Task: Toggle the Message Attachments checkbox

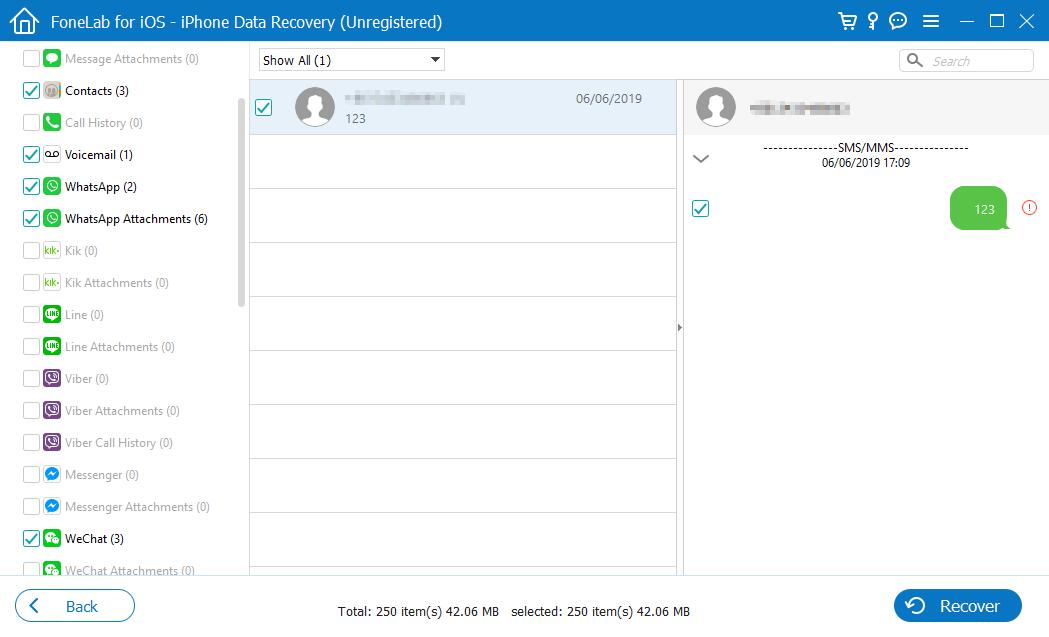Action: point(31,58)
